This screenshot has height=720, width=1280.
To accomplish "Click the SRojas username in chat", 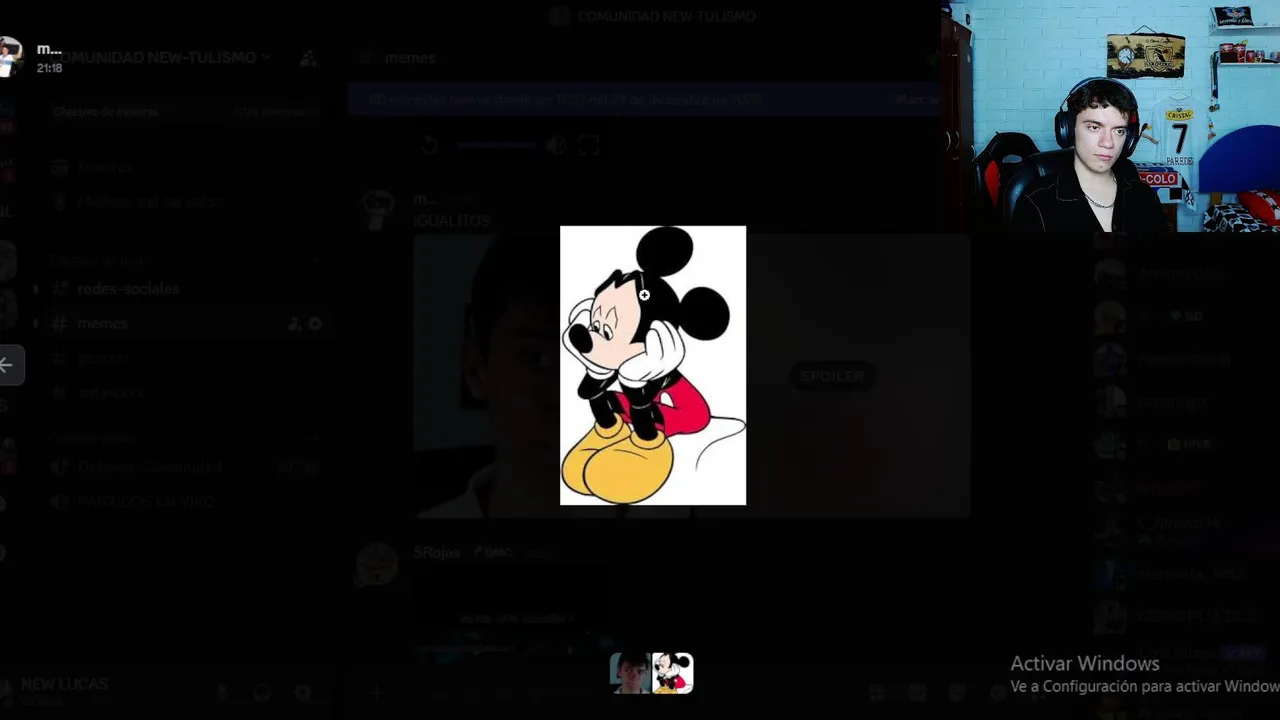I will click(437, 552).
